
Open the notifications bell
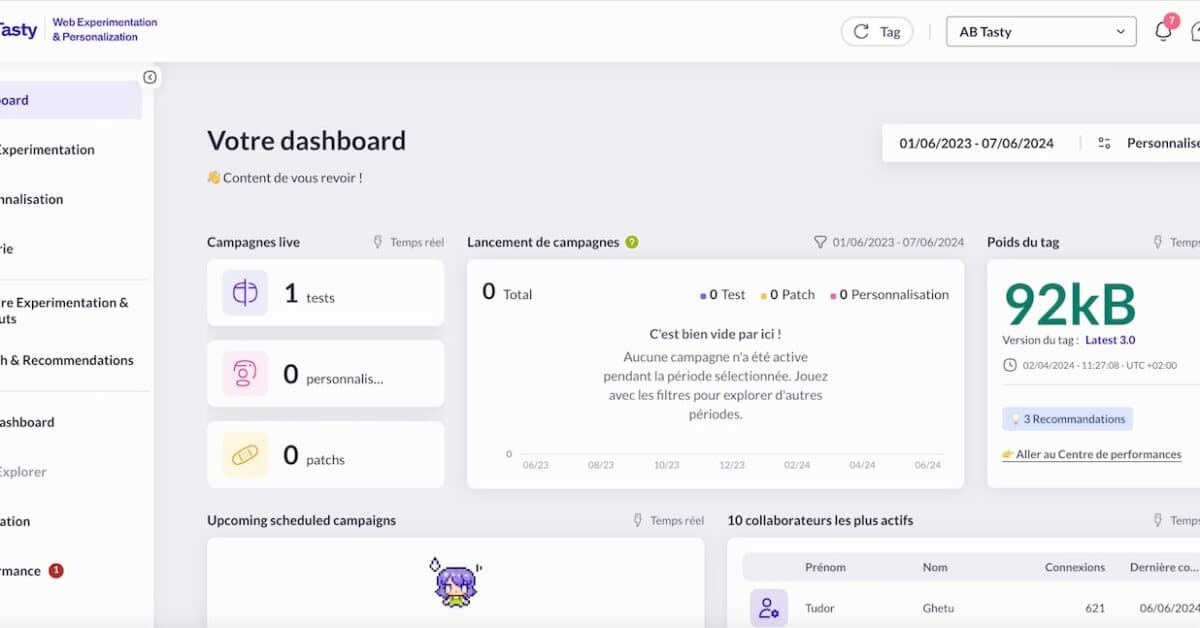1163,31
